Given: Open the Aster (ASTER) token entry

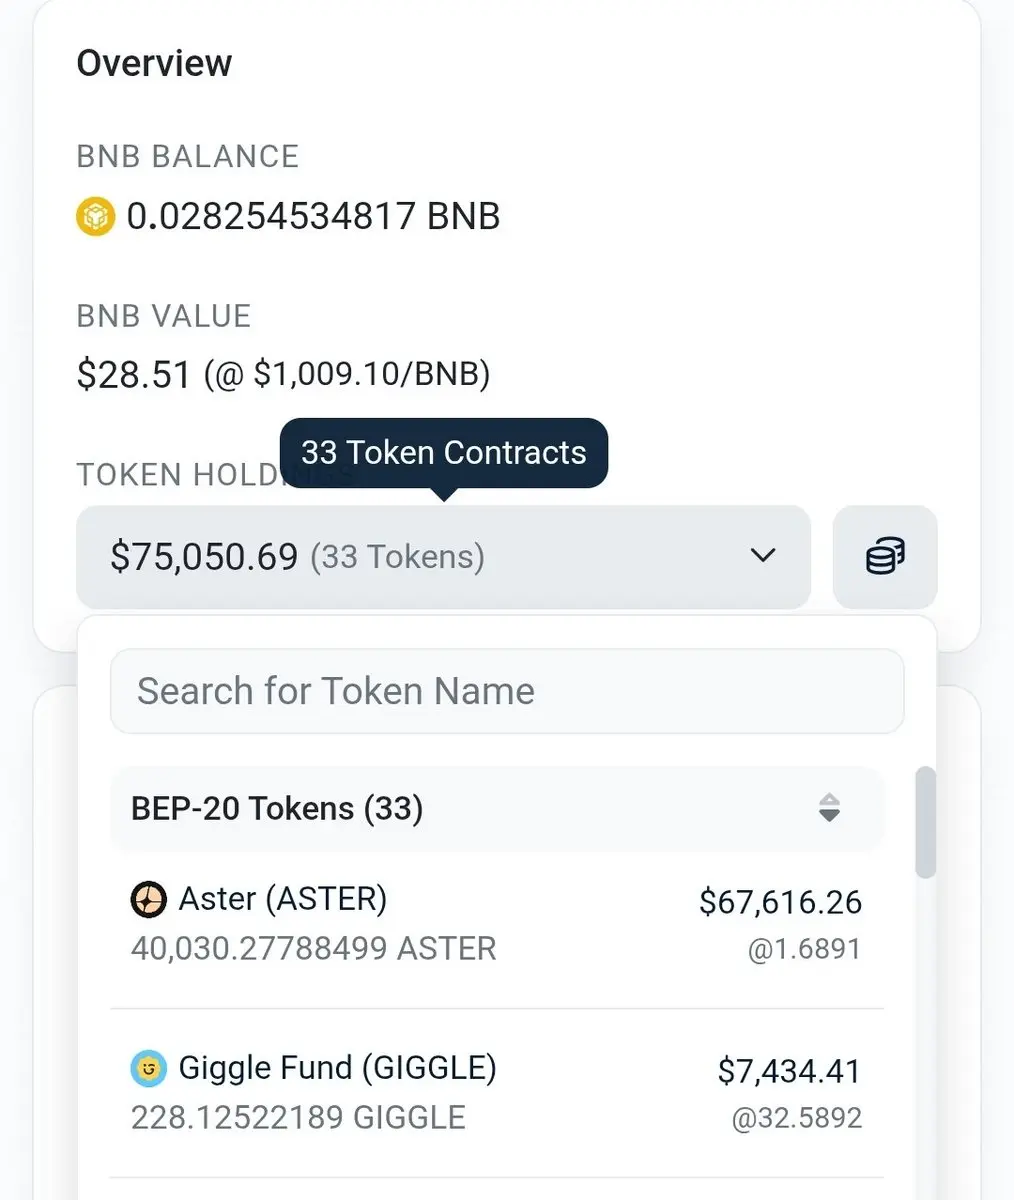Looking at the screenshot, I should [497, 923].
